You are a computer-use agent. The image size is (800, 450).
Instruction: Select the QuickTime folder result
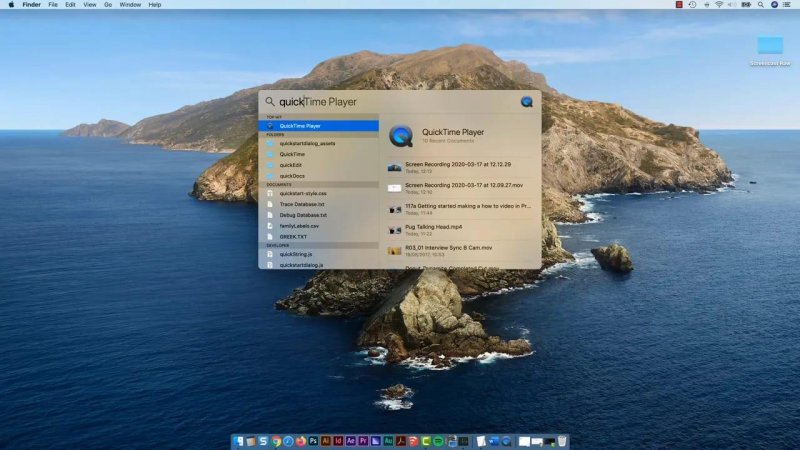pos(318,154)
